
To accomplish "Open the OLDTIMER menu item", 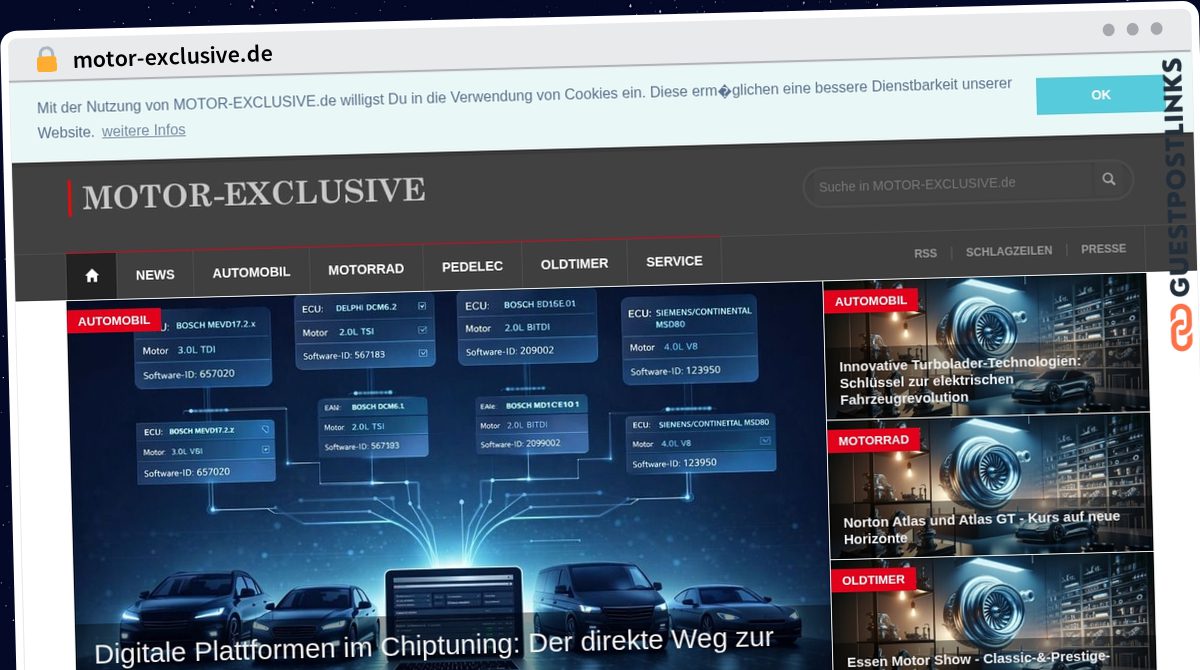I will tap(574, 264).
